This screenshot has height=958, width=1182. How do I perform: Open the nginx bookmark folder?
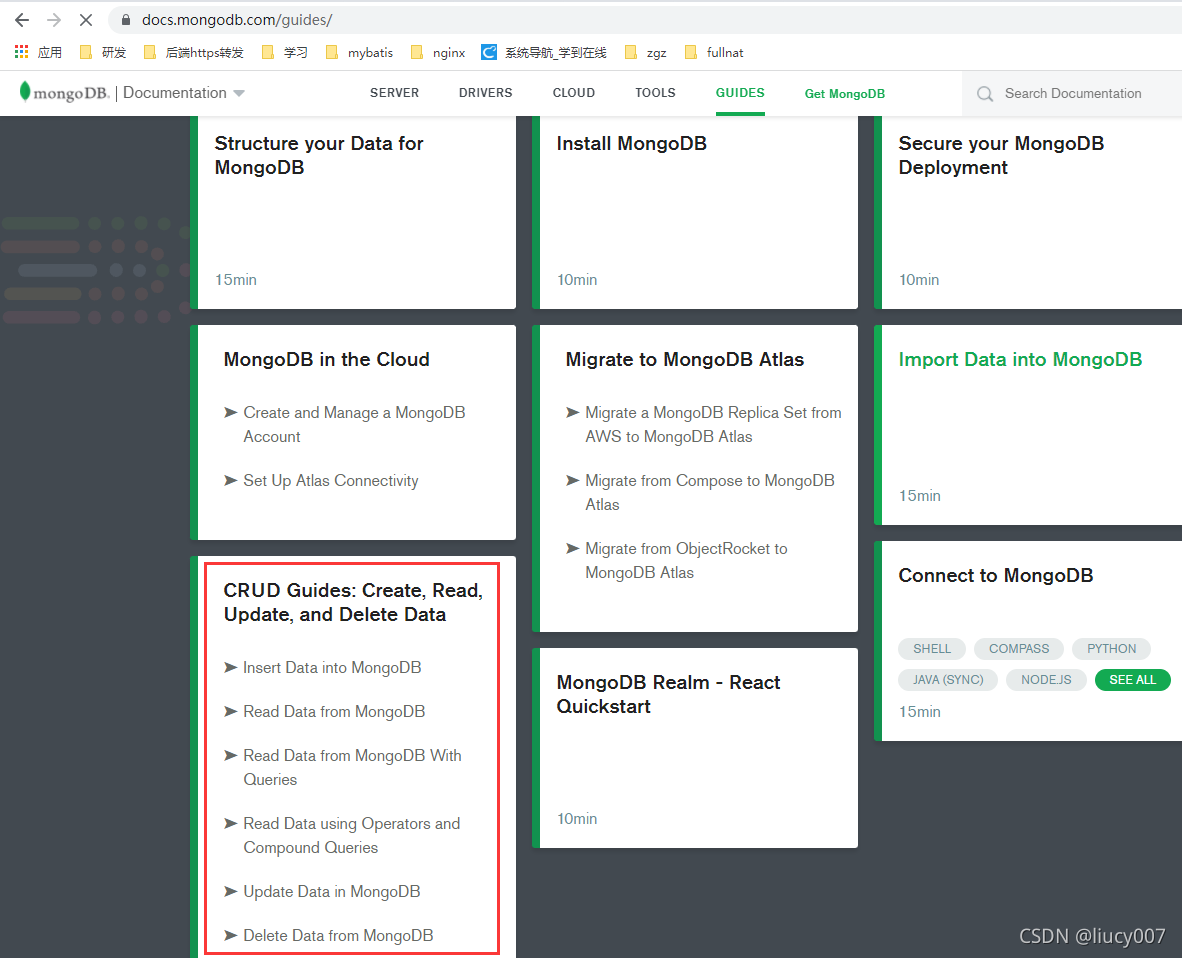point(438,52)
